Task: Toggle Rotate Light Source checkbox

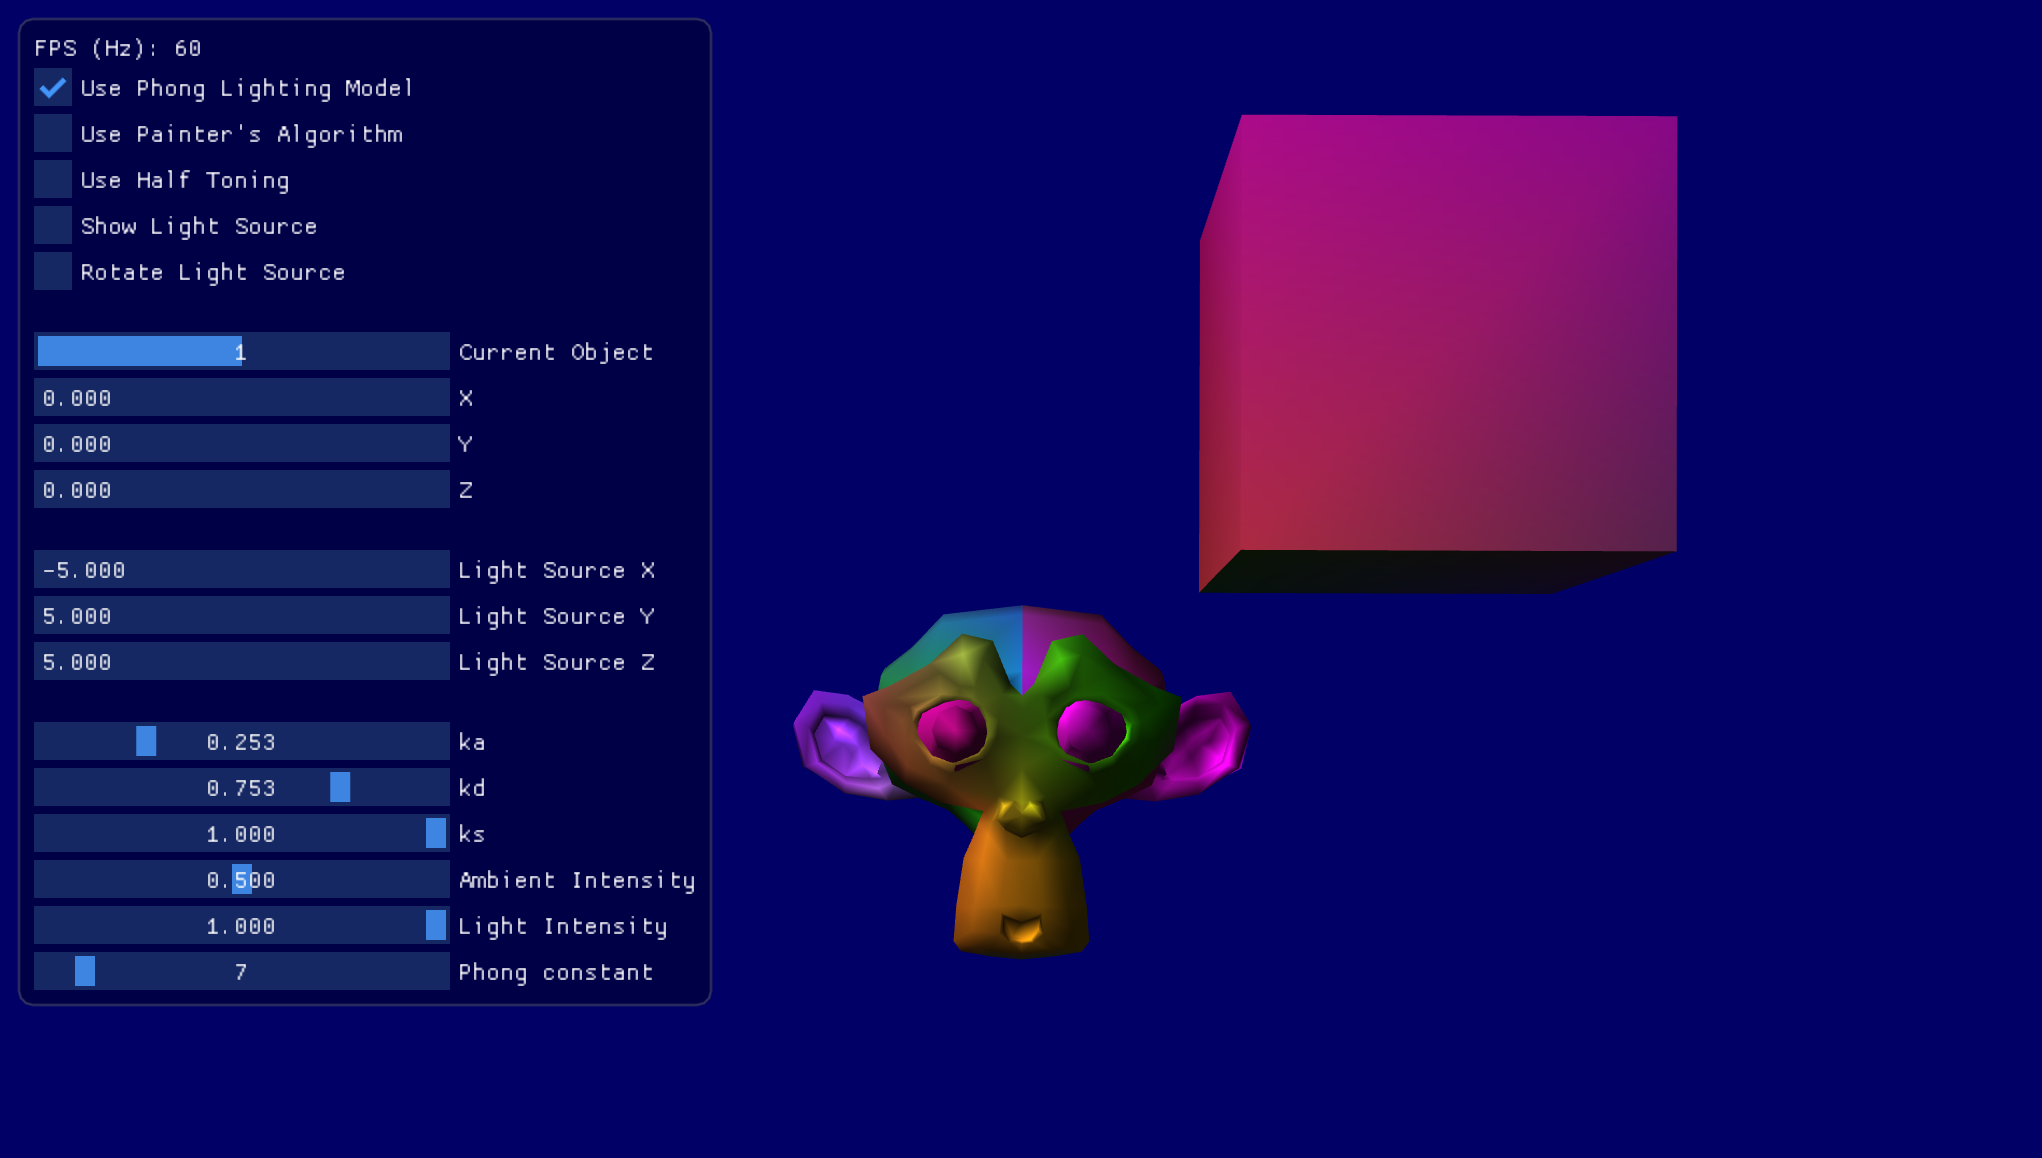Action: point(53,272)
